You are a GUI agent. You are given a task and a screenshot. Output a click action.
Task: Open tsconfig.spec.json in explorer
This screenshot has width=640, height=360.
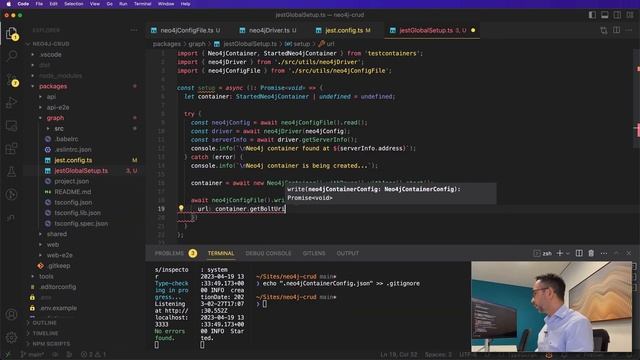[x=81, y=224]
